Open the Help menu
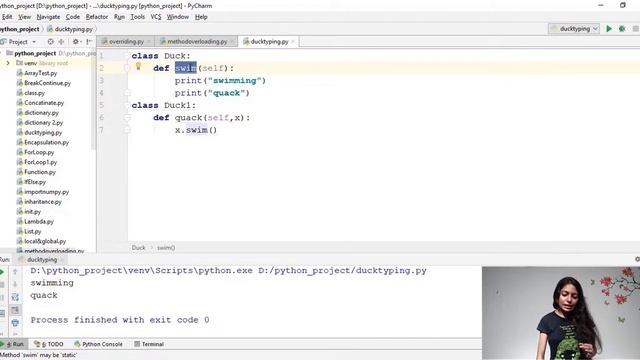This screenshot has height=360, width=640. (x=201, y=17)
